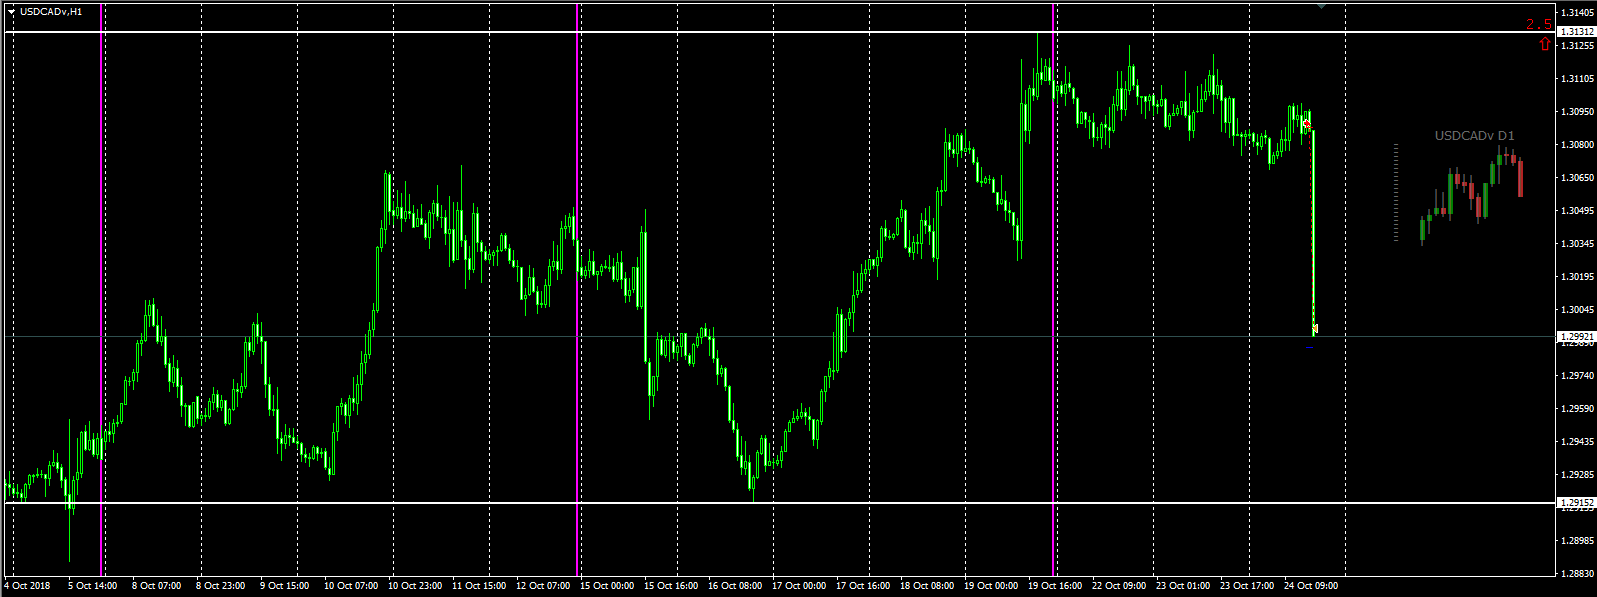Click the gray chart shift triangle marker
Screen dimensions: 1597x597
pyautogui.click(x=1321, y=6)
